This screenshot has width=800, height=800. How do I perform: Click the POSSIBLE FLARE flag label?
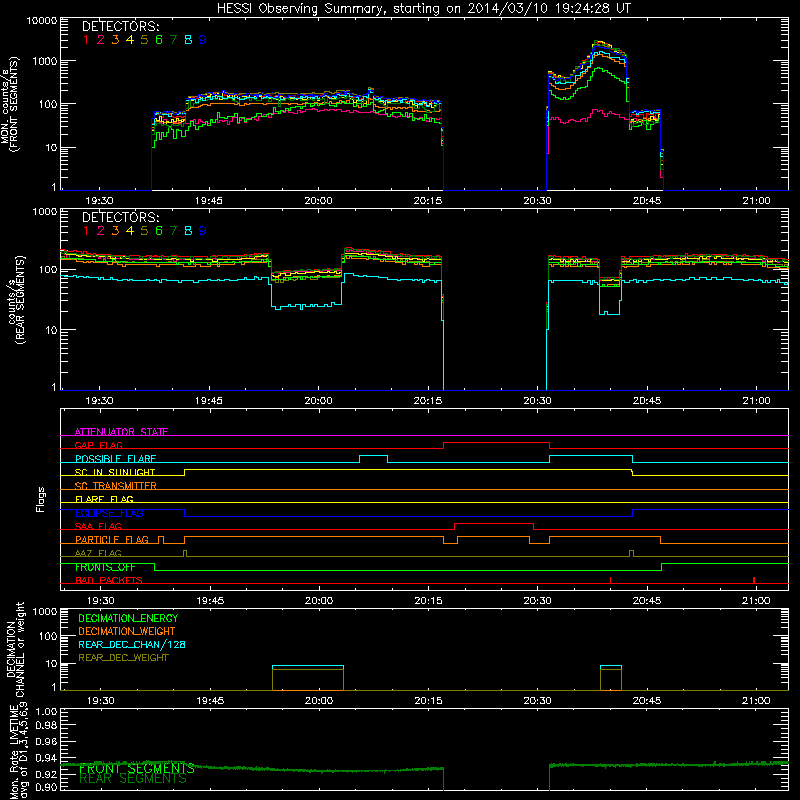(115, 459)
